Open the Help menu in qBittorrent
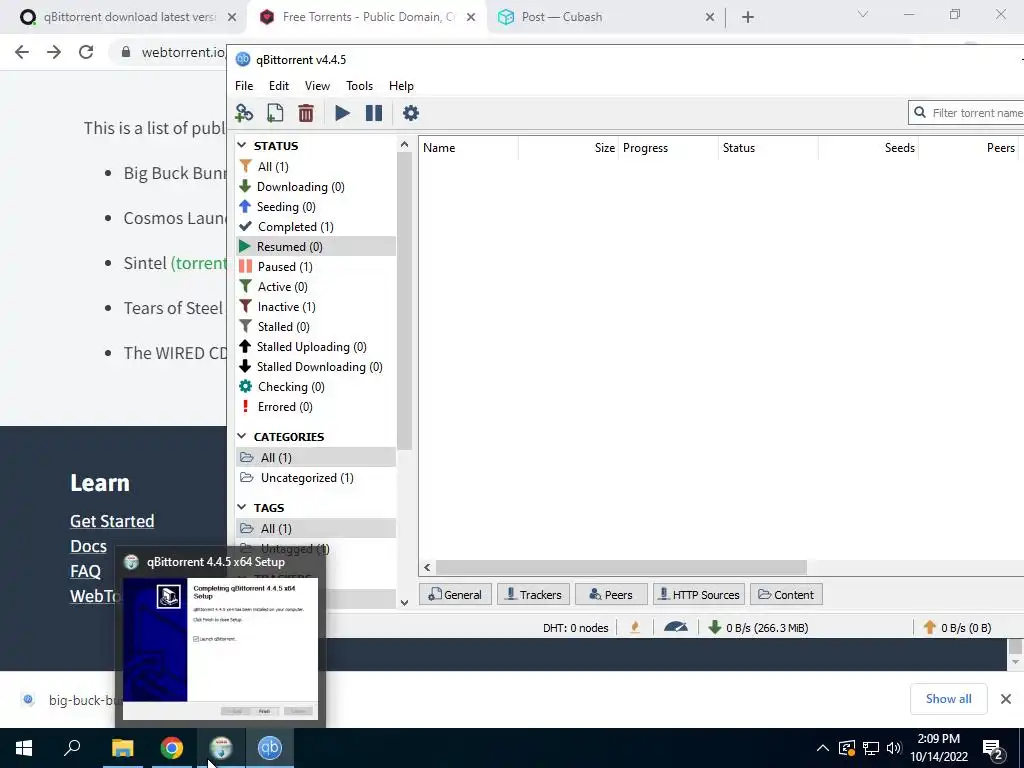Image resolution: width=1024 pixels, height=768 pixels. [x=401, y=86]
